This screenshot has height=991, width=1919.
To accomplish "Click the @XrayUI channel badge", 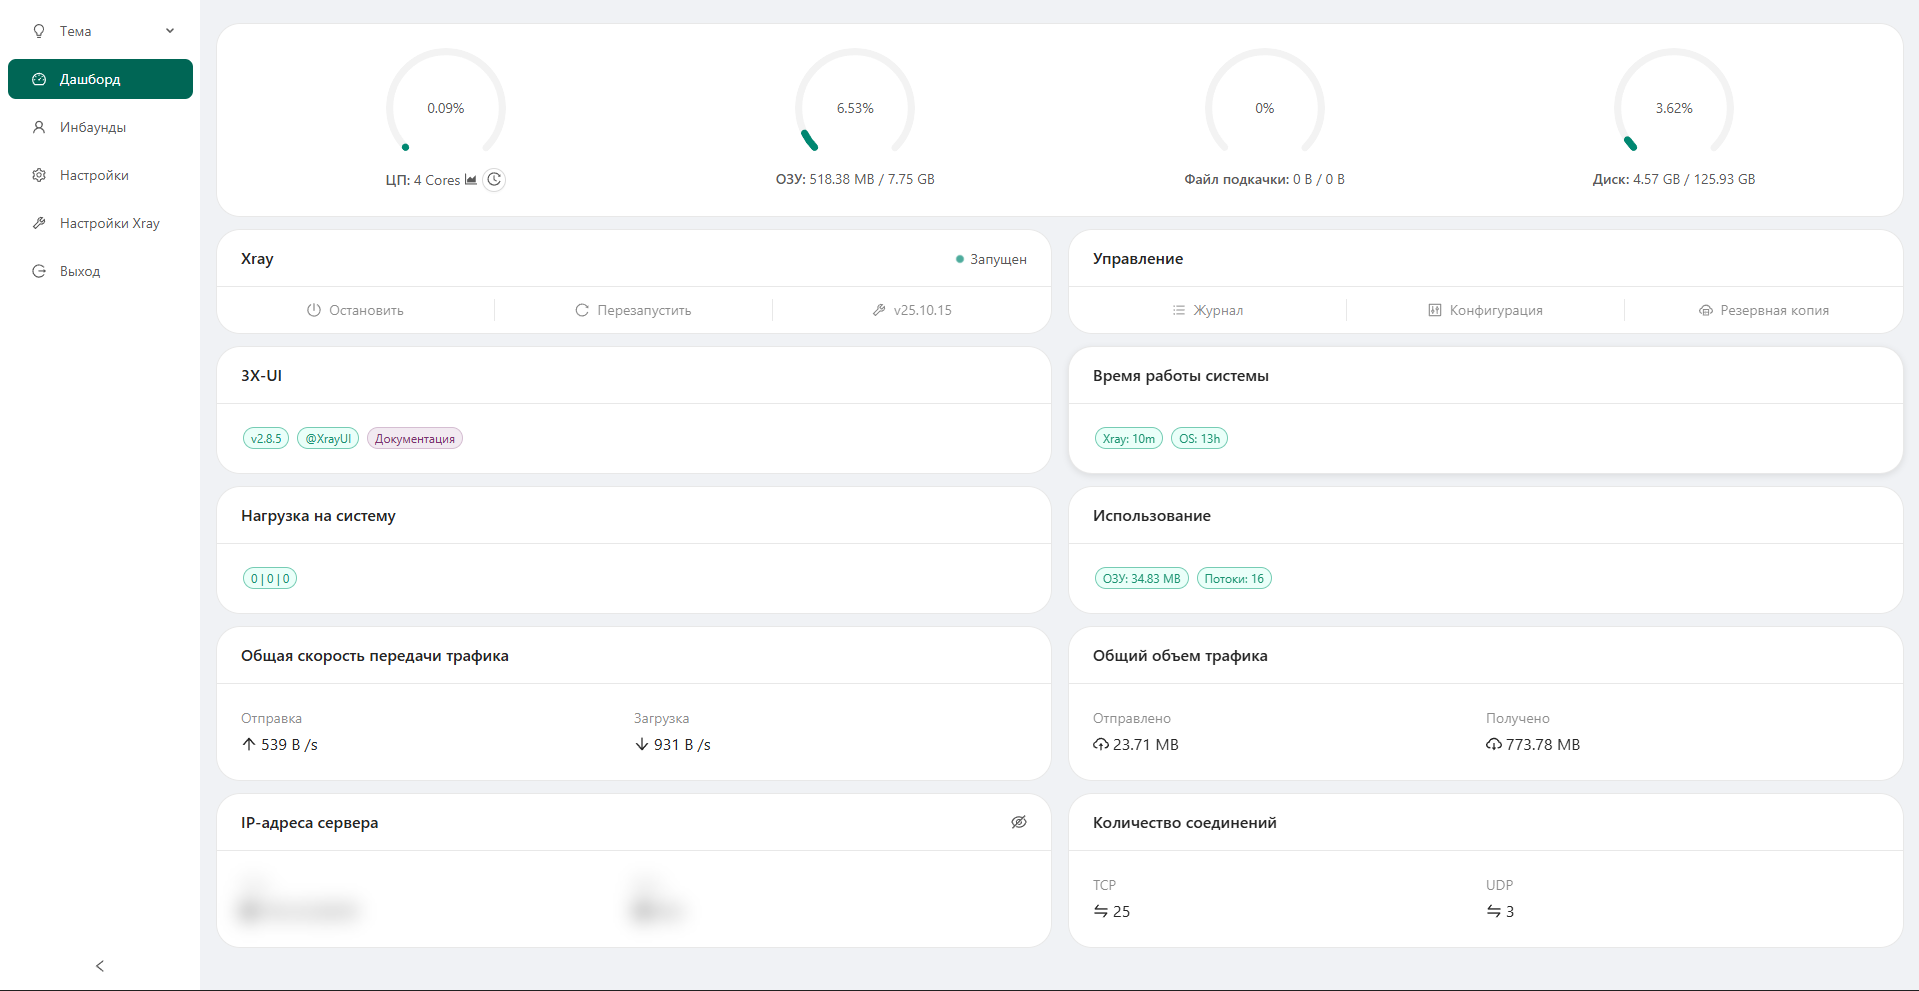I will 327,438.
